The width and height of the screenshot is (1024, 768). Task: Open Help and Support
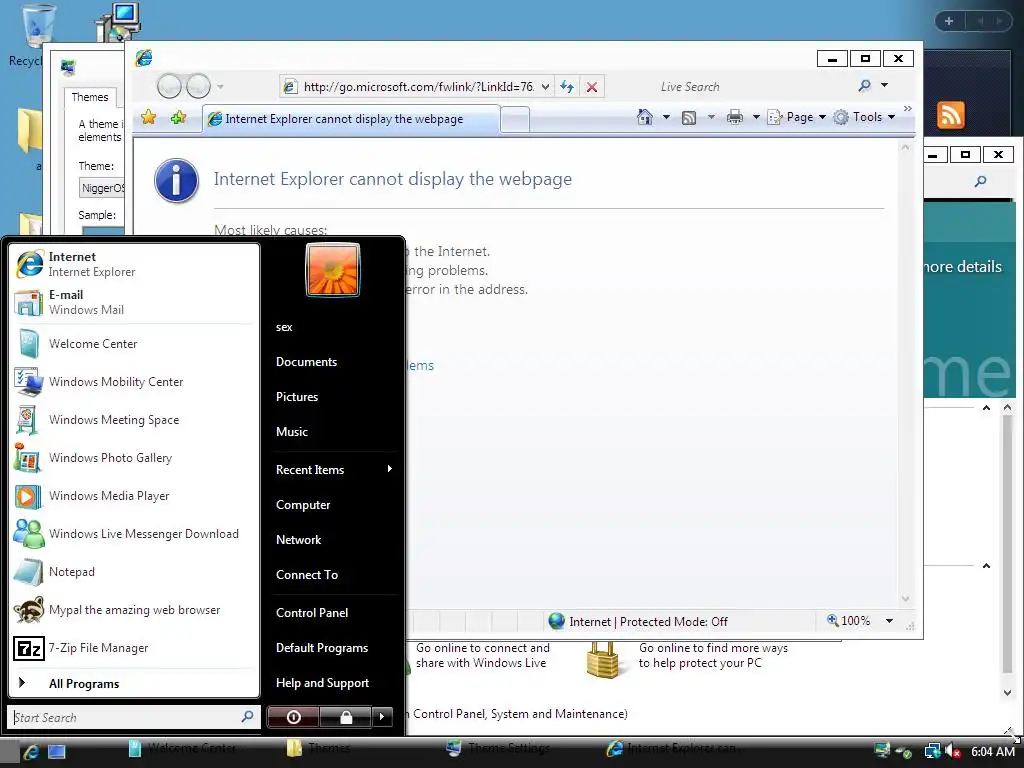[333, 682]
